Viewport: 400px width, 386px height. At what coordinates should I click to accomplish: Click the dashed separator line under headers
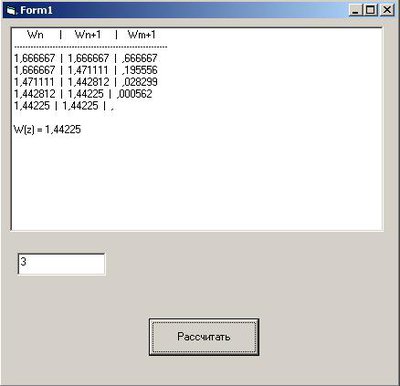91,47
